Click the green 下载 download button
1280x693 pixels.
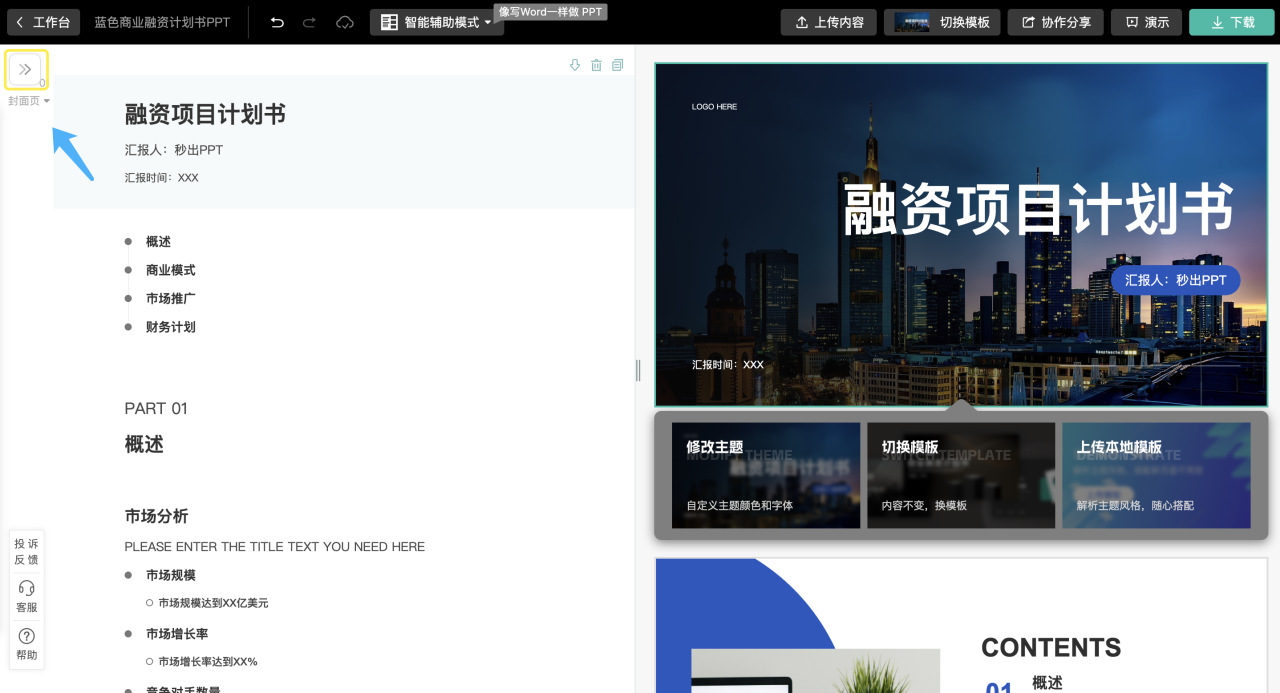pos(1231,22)
